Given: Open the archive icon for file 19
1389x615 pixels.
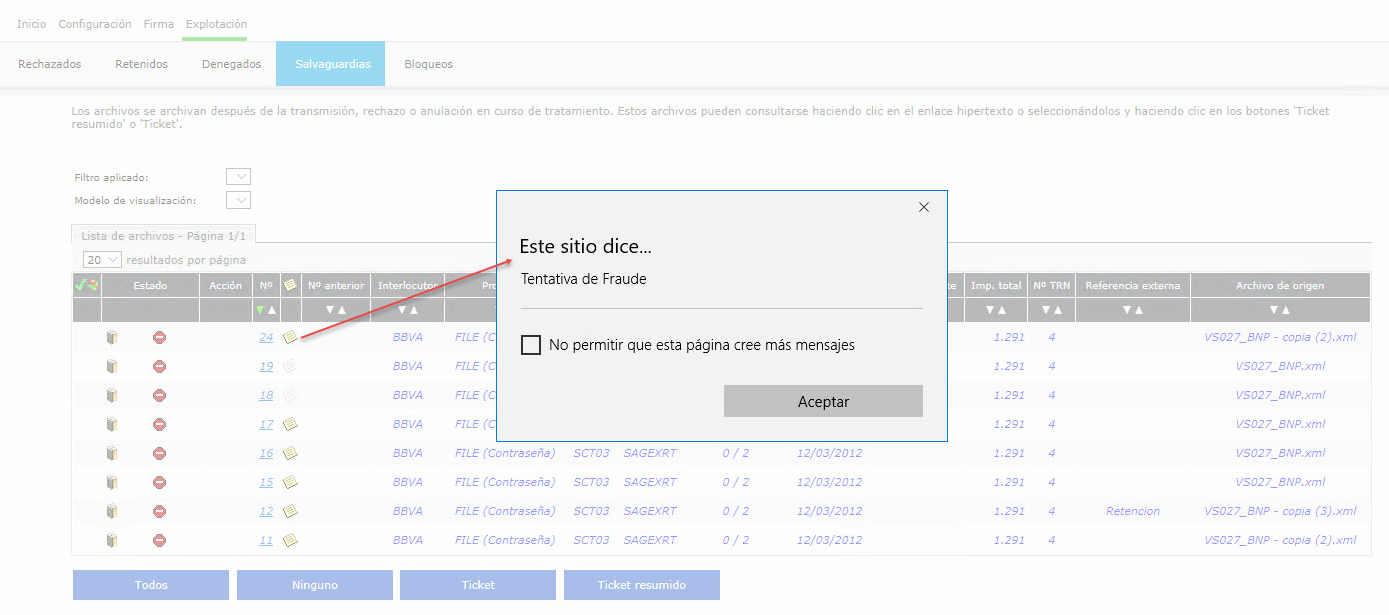Looking at the screenshot, I should point(113,367).
